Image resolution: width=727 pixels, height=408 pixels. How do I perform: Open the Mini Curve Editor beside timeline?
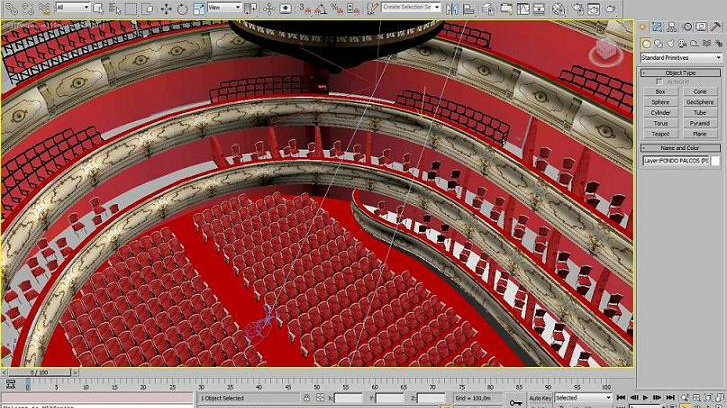11,384
